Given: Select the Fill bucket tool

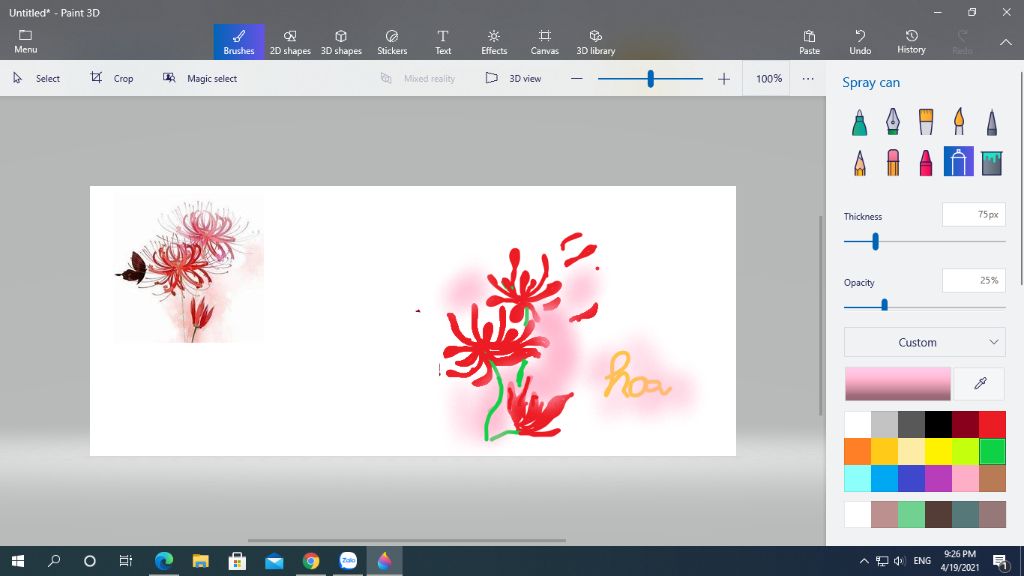Looking at the screenshot, I should [x=992, y=162].
